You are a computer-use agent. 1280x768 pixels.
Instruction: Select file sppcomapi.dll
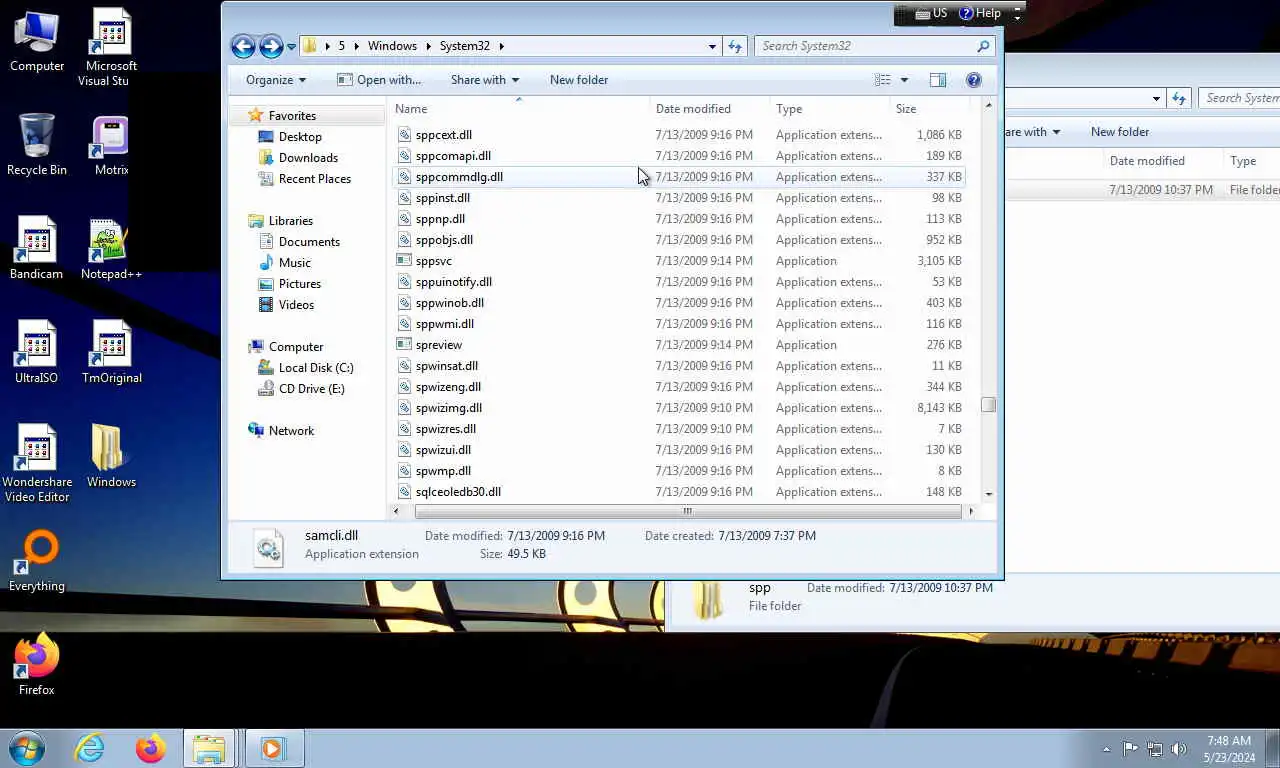click(x=453, y=156)
